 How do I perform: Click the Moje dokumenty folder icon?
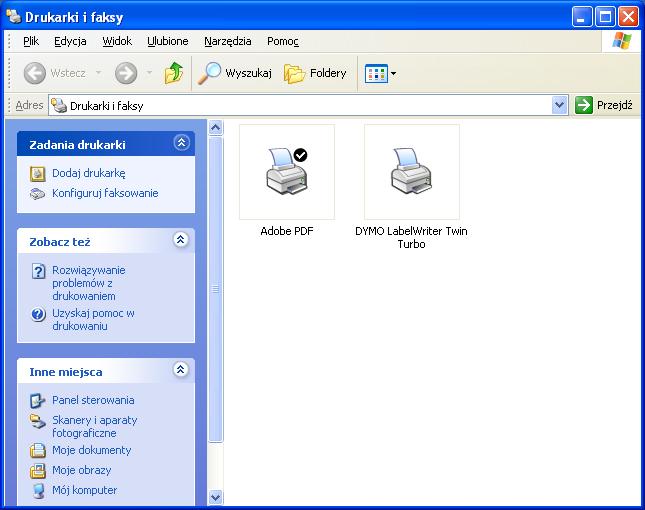37,451
